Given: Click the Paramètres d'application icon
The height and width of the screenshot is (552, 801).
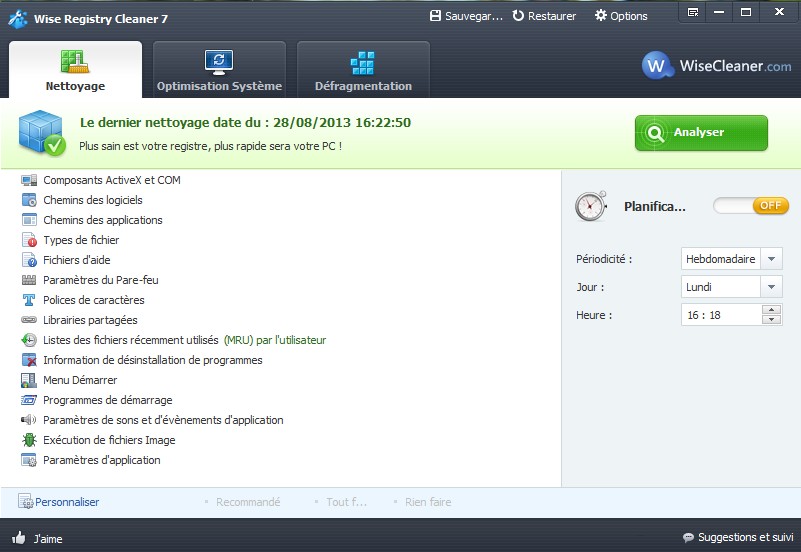Looking at the screenshot, I should click(29, 460).
